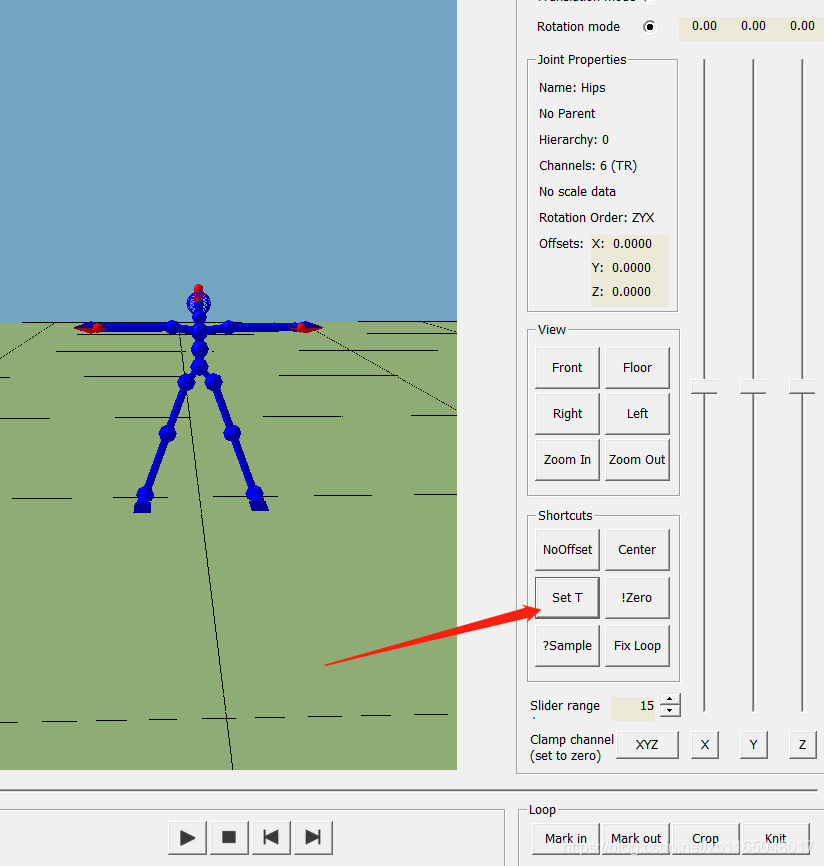Click the 'Rotation Order: ZYX' text
Image resolution: width=824 pixels, height=866 pixels.
coord(596,218)
